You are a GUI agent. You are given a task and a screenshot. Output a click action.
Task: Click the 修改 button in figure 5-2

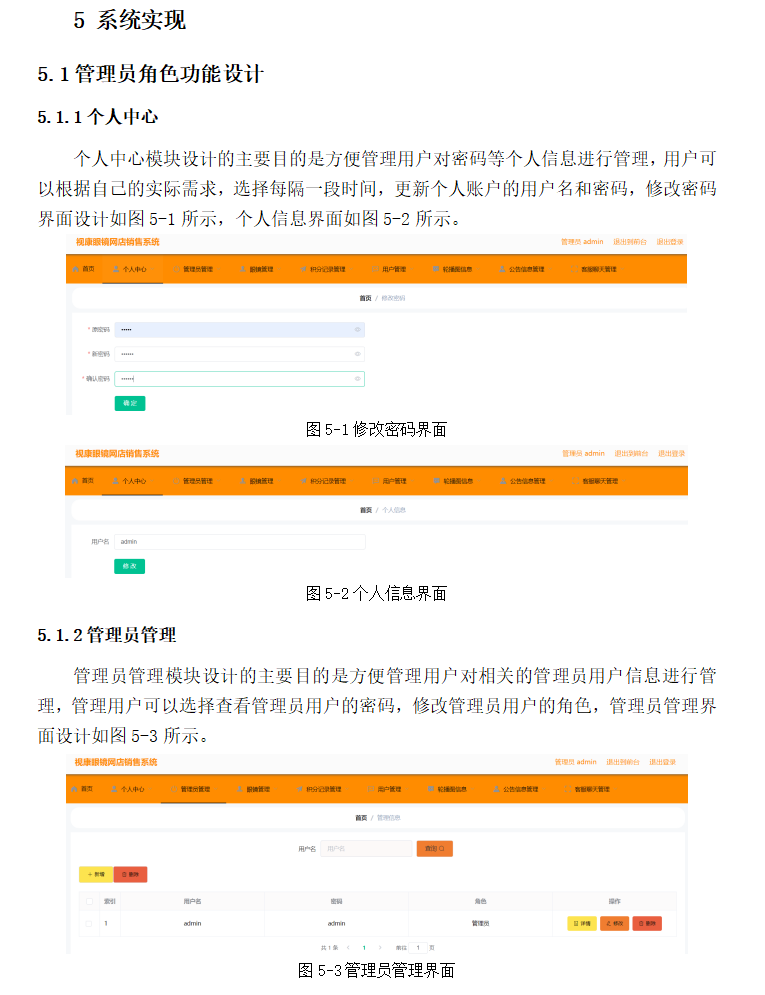(x=129, y=566)
